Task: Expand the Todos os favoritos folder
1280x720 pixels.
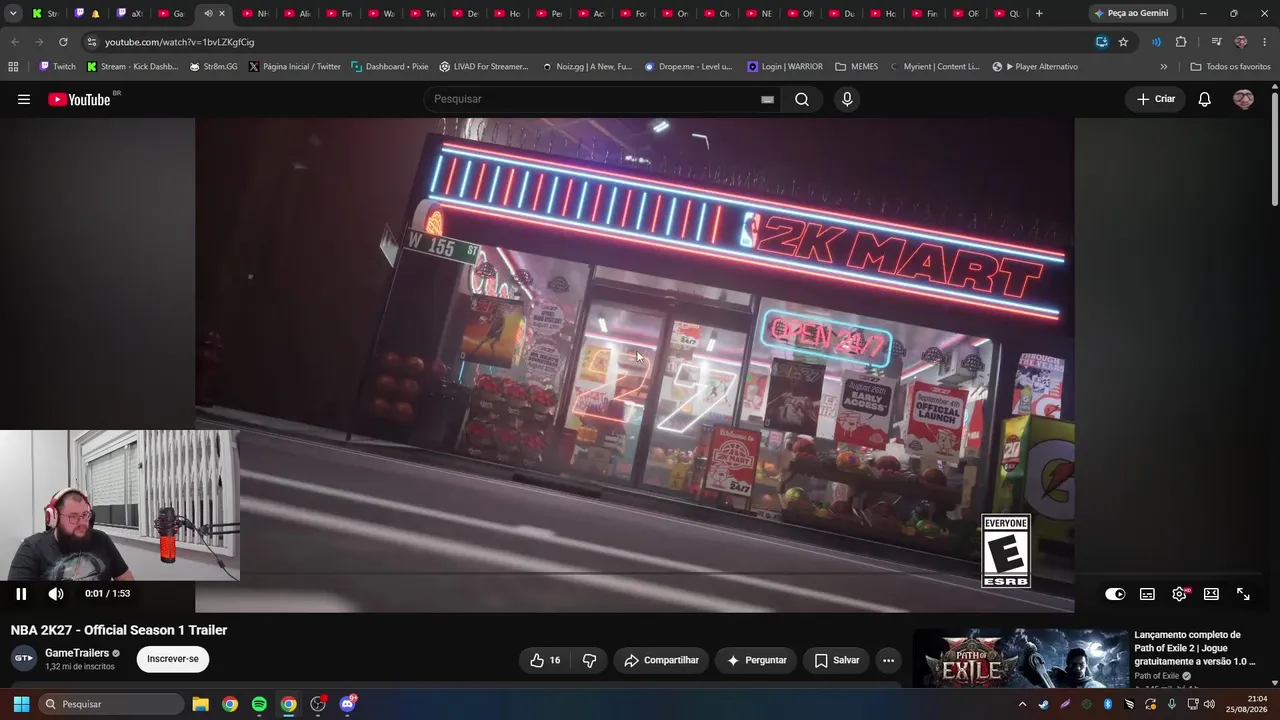Action: point(1230,67)
